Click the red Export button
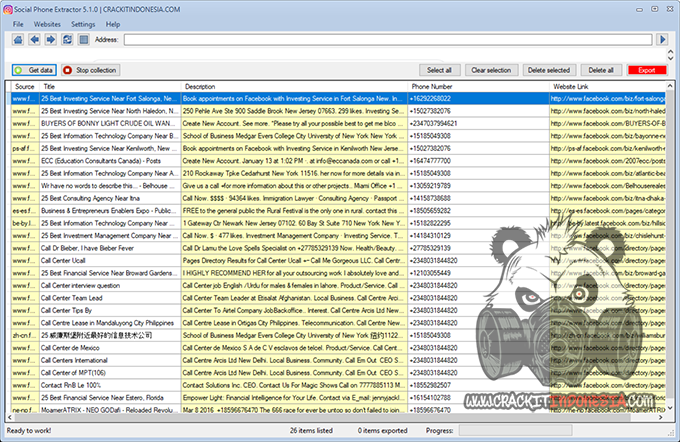Viewport: 680px width, 442px height. 647,71
